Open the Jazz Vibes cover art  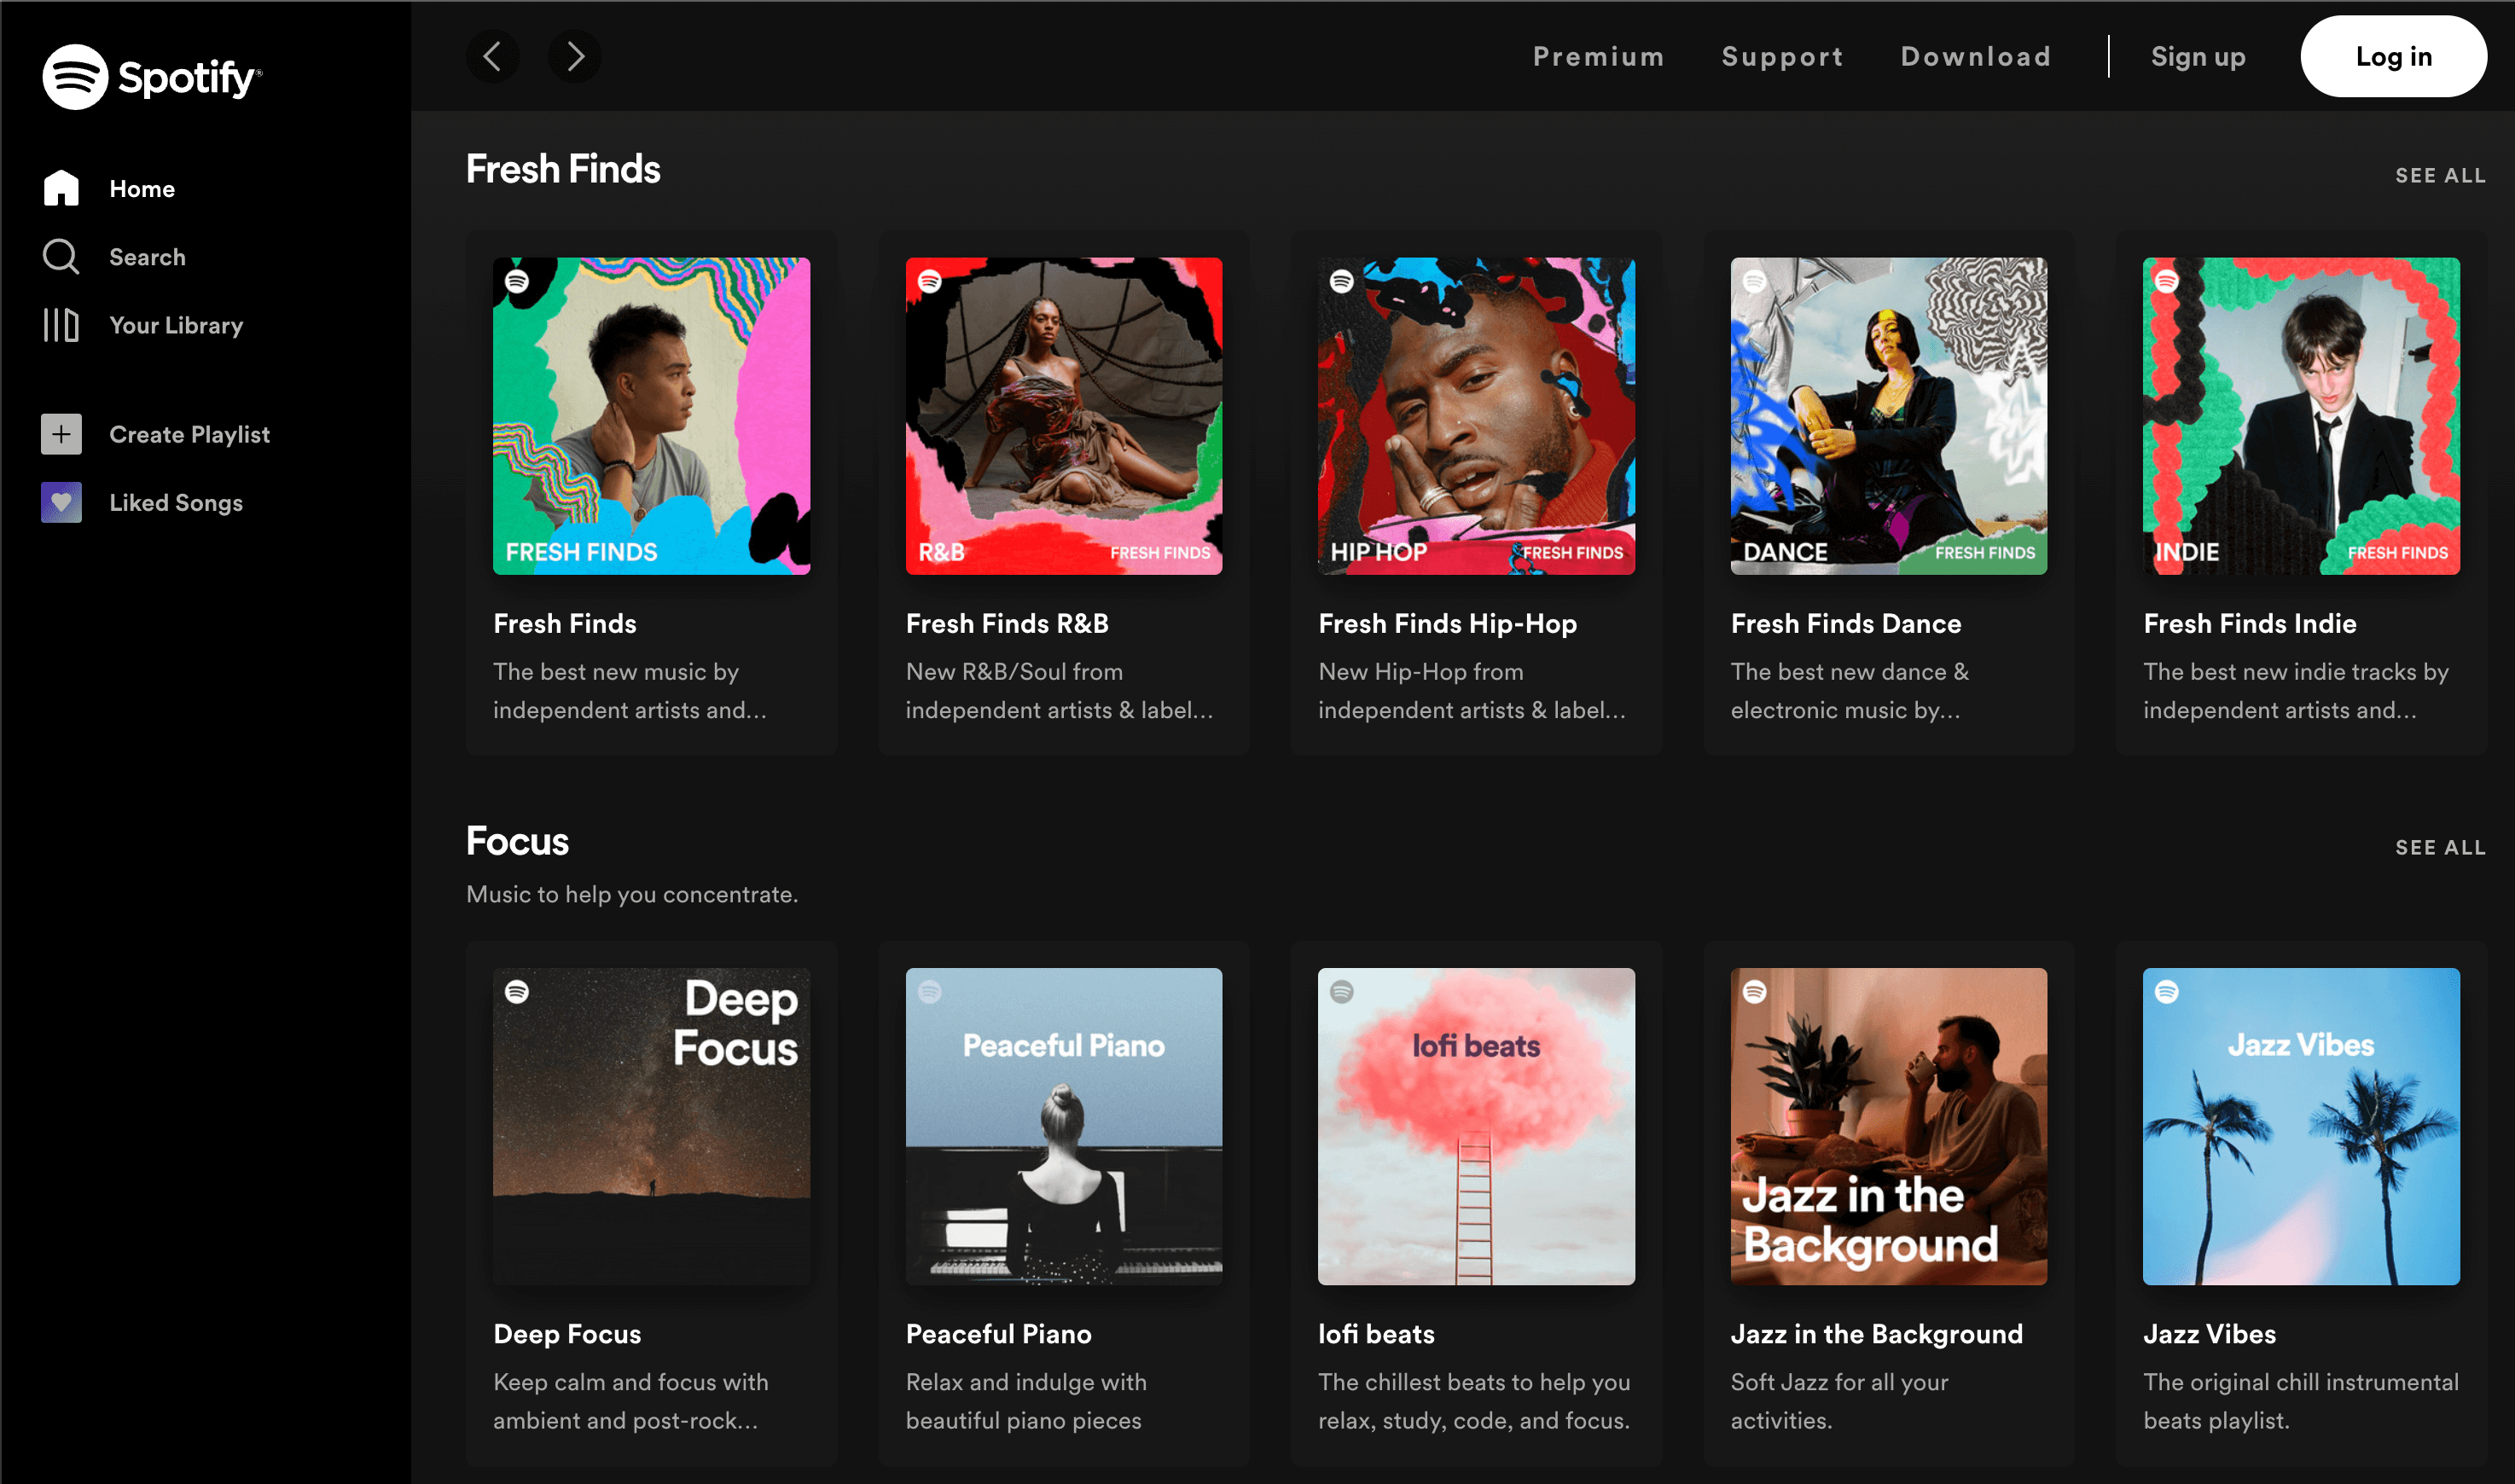coord(2302,1126)
